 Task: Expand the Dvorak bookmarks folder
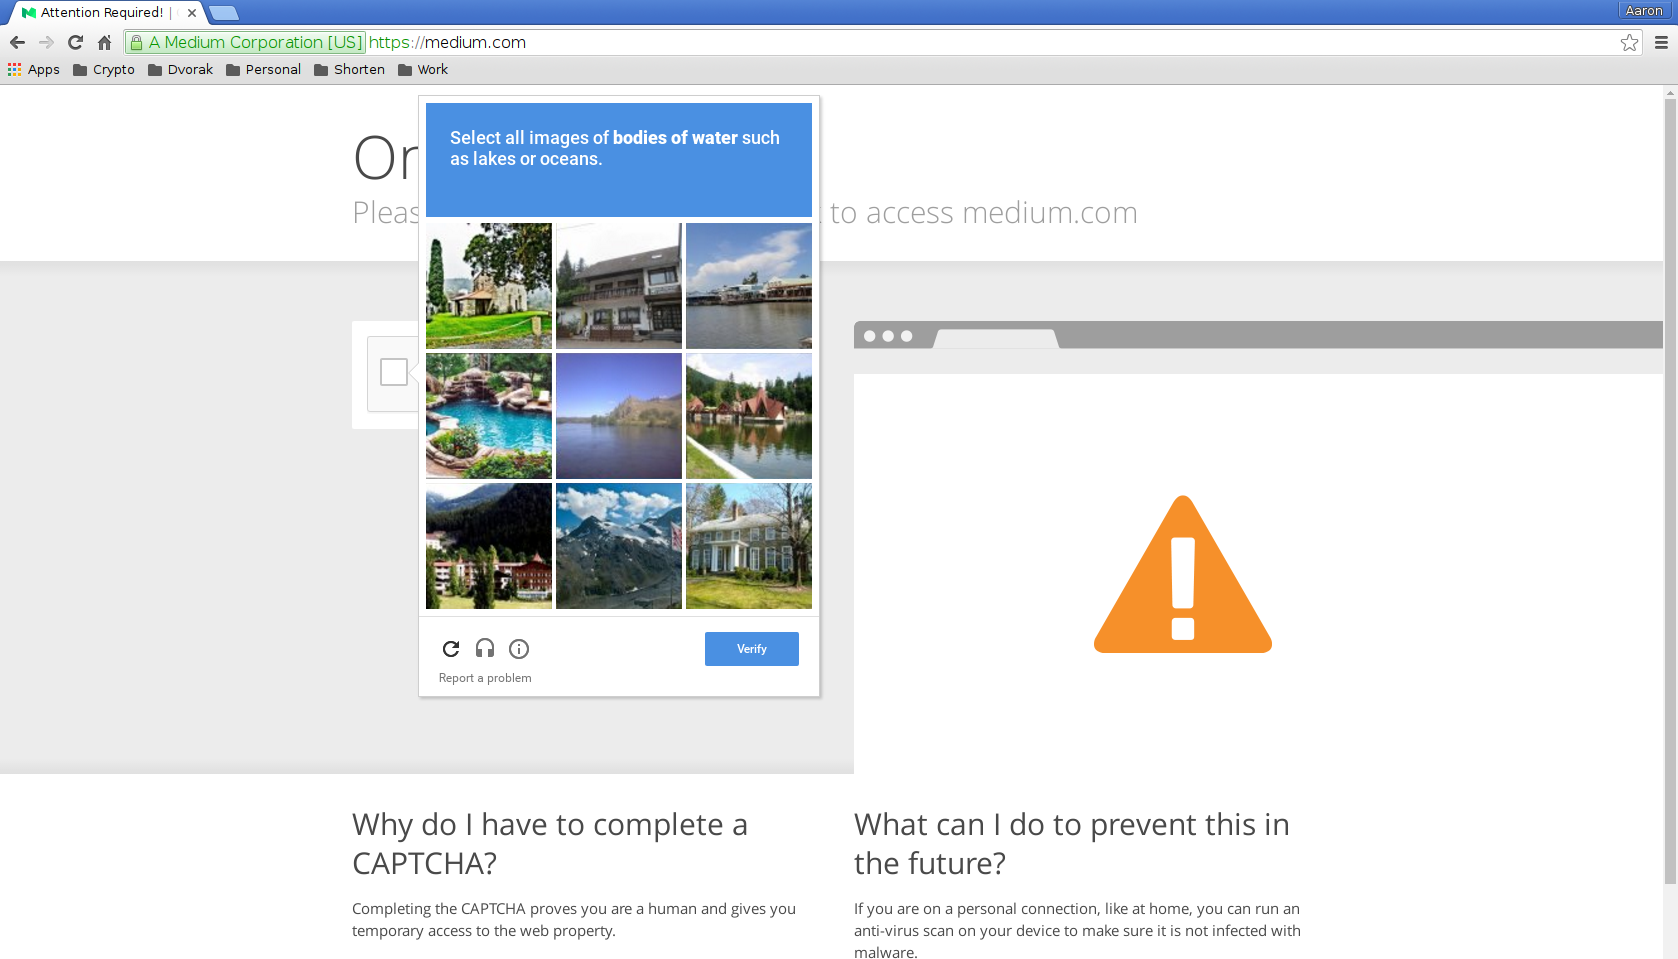pyautogui.click(x=181, y=70)
